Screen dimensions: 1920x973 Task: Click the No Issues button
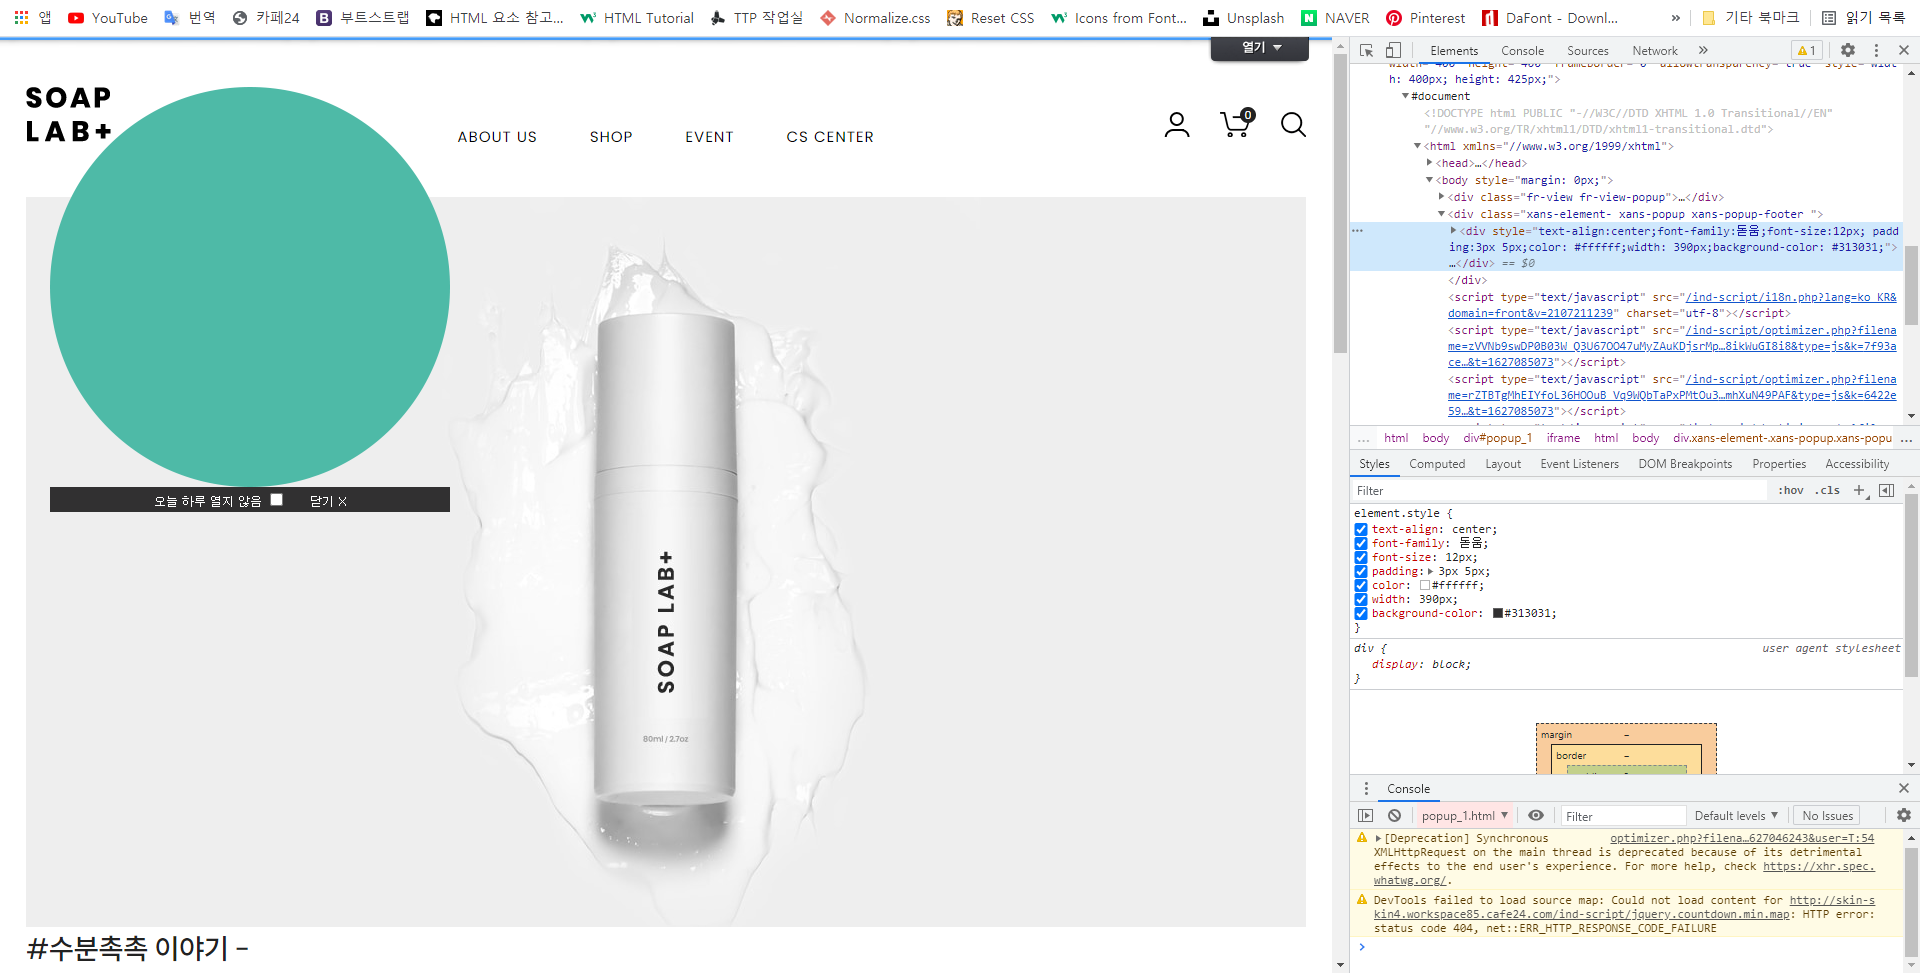[x=1828, y=816]
